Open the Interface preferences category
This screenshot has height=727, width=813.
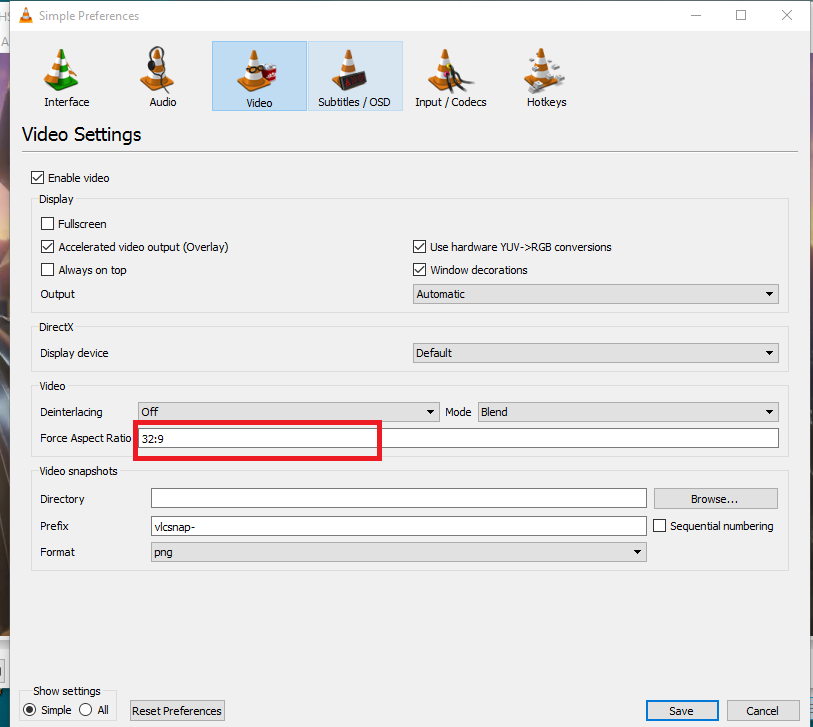(66, 77)
